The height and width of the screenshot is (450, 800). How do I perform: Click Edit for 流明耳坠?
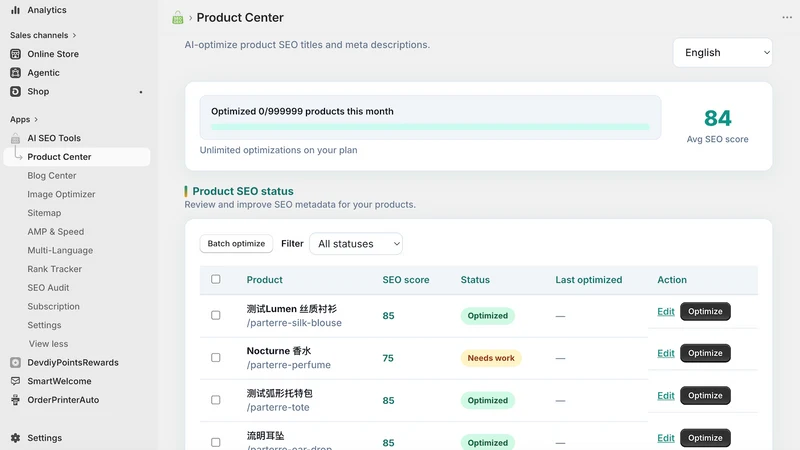(666, 438)
